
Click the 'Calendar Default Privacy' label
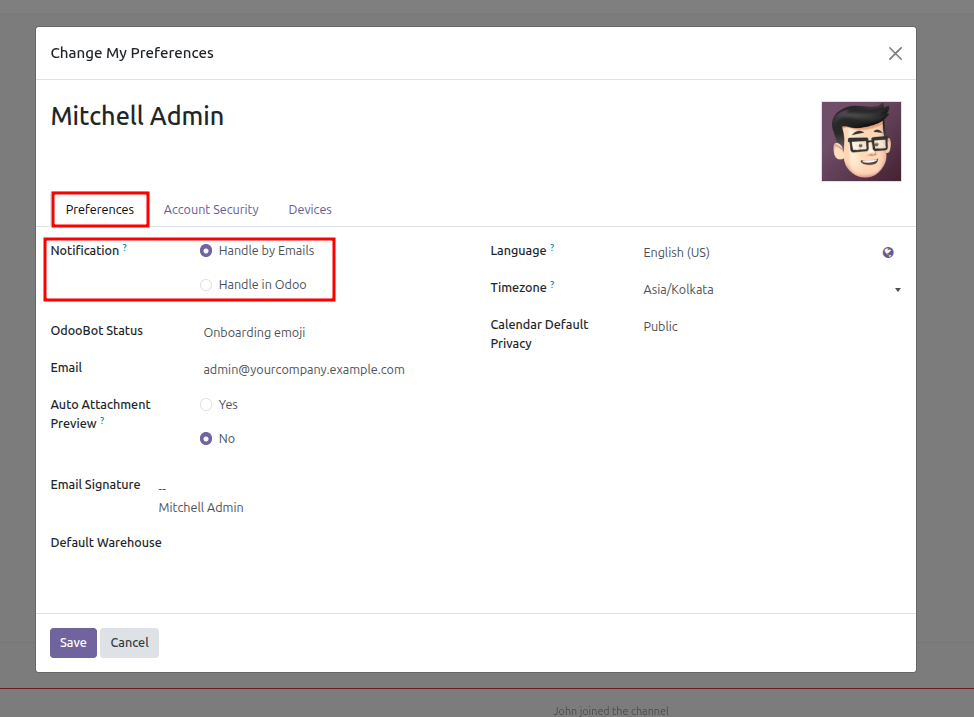click(539, 334)
